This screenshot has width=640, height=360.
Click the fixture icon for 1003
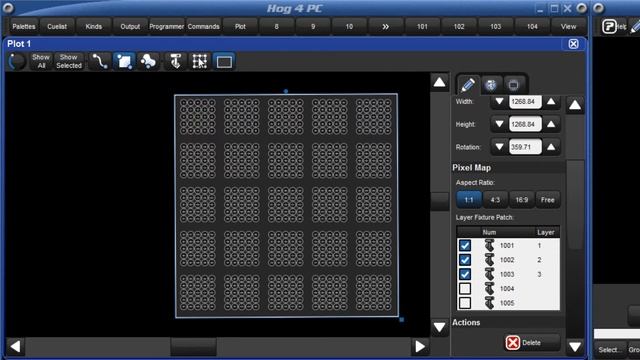point(489,274)
